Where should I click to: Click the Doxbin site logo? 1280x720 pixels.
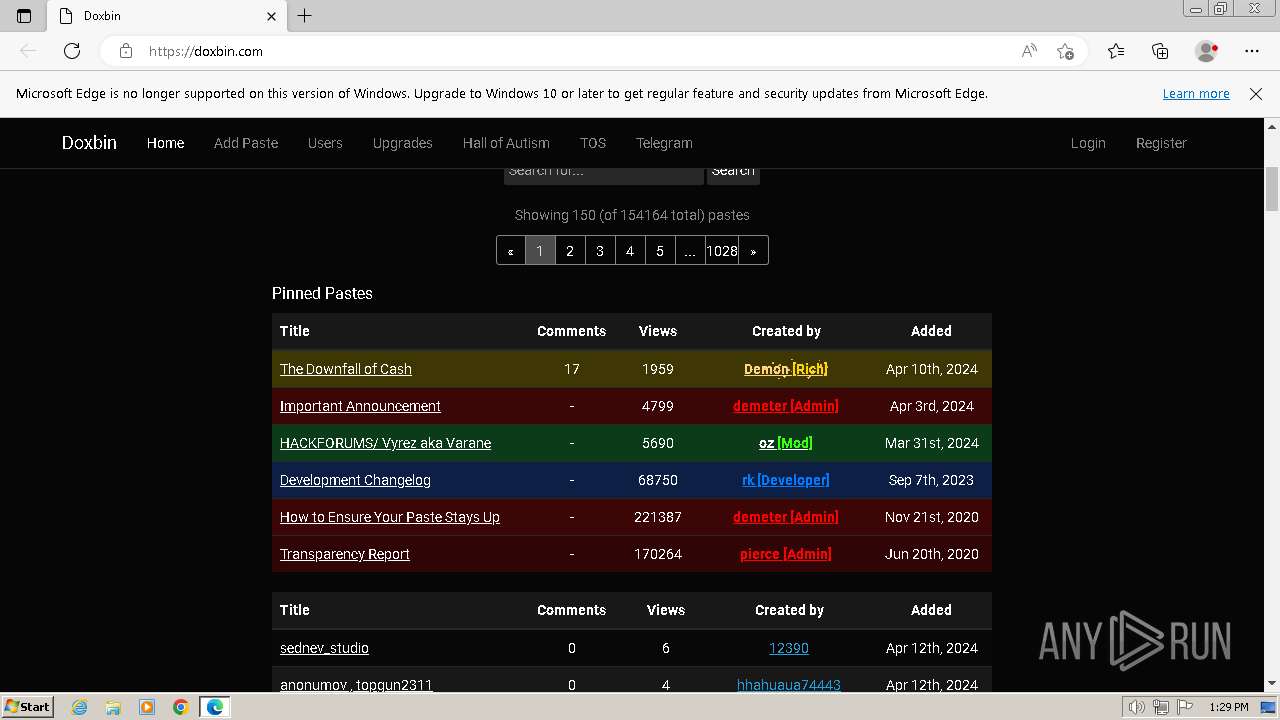tap(89, 143)
